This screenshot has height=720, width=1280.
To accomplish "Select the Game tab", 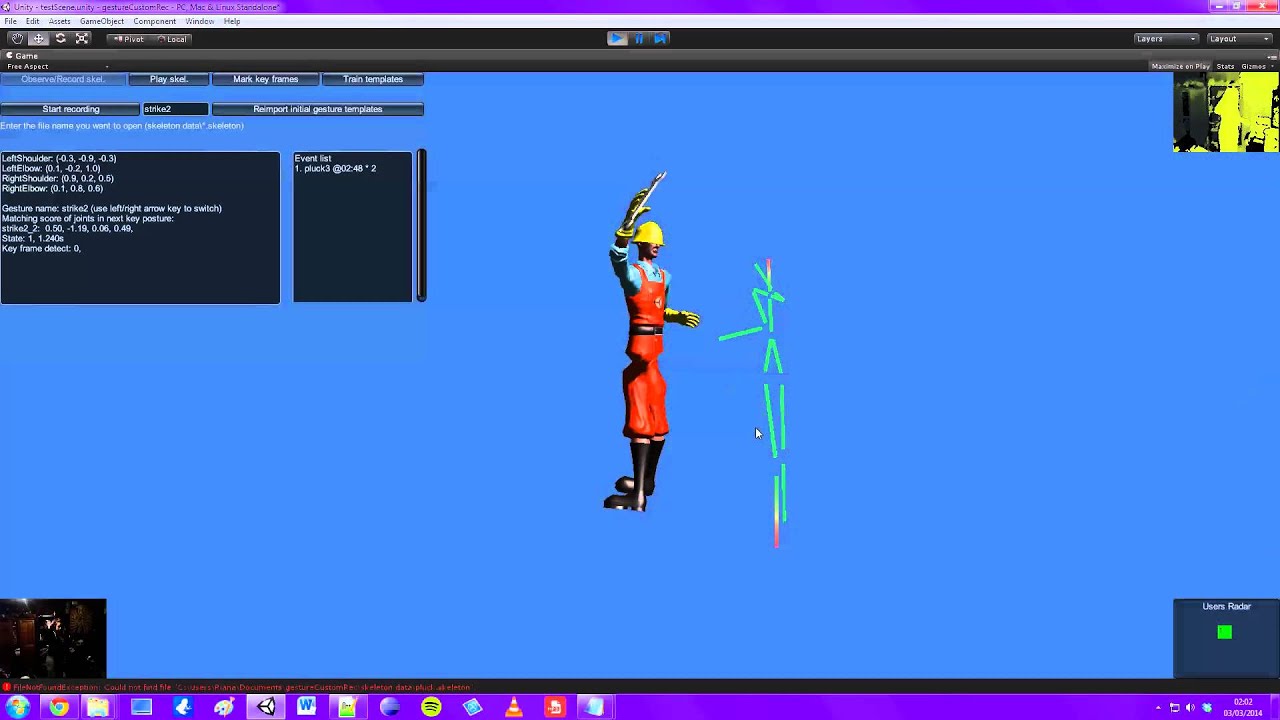I will click(21, 56).
